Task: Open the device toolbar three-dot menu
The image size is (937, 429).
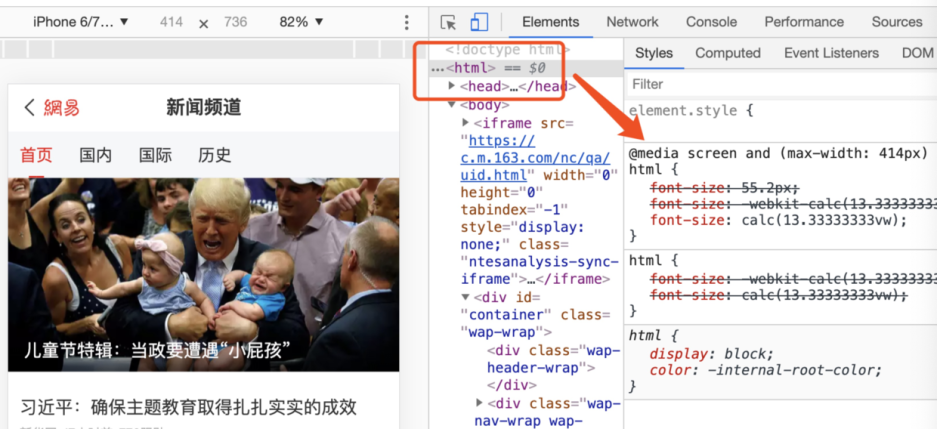Action: coord(407,23)
